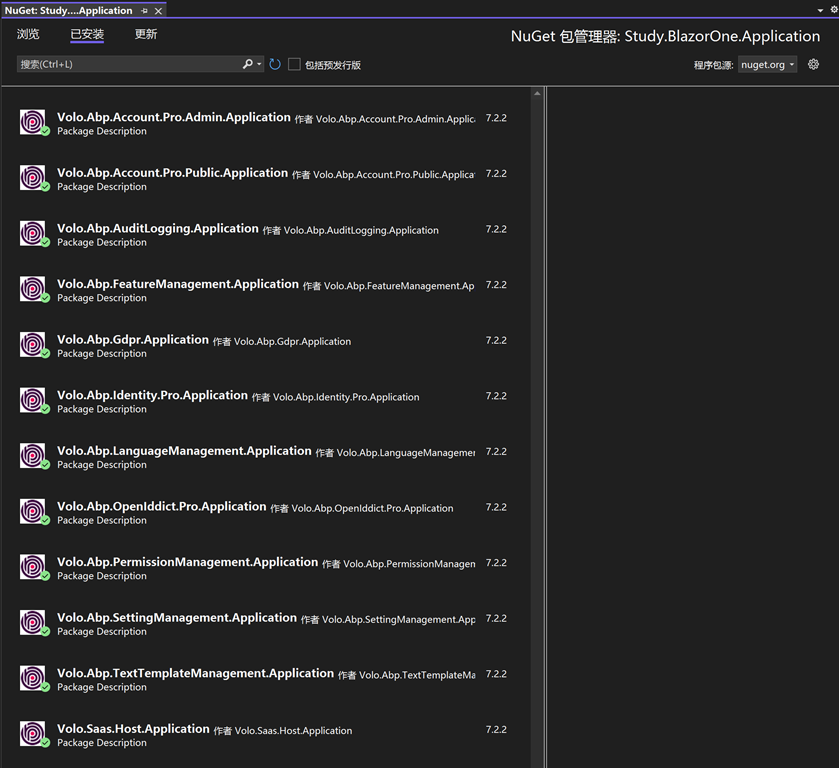Select Volo.Abp.Gdpr.Application package name
The width and height of the screenshot is (839, 768).
click(133, 340)
